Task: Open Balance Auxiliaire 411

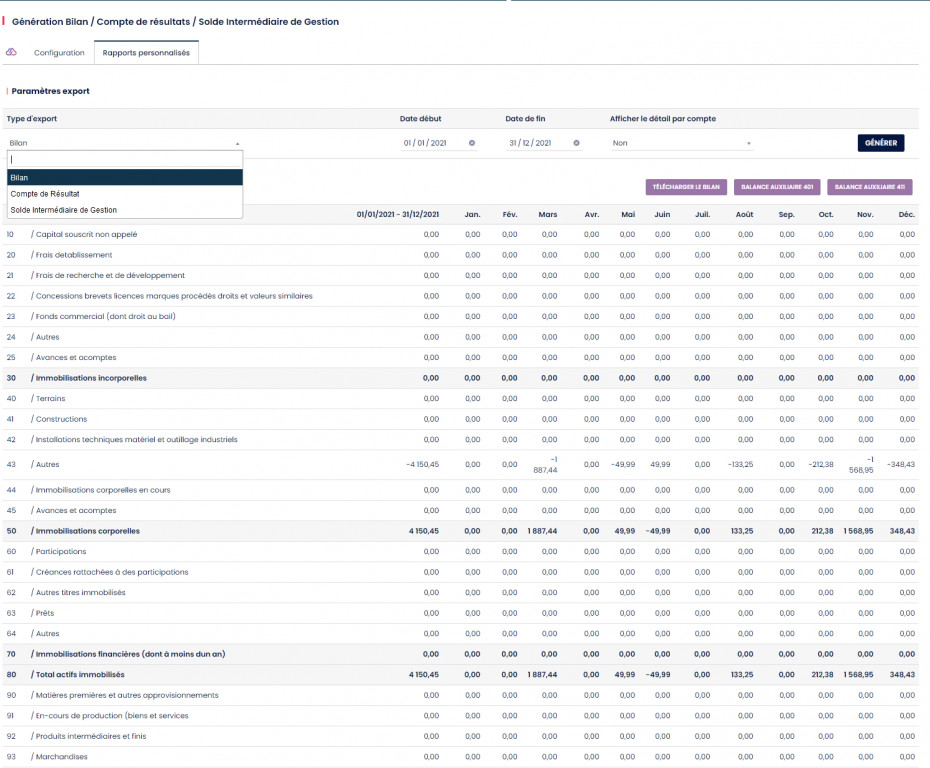Action: point(869,187)
